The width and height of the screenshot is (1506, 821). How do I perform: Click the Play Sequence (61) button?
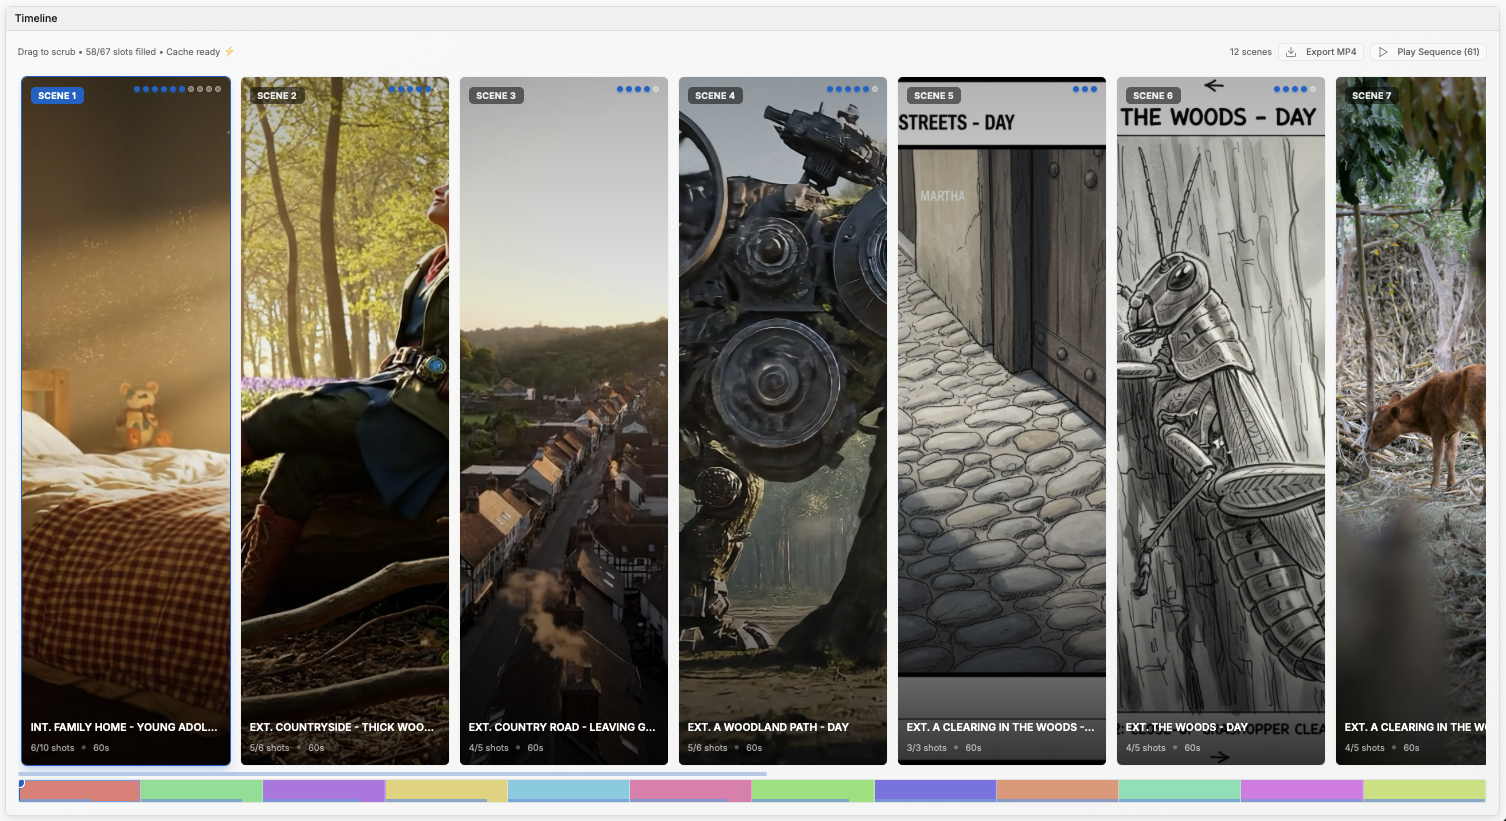pyautogui.click(x=1428, y=52)
